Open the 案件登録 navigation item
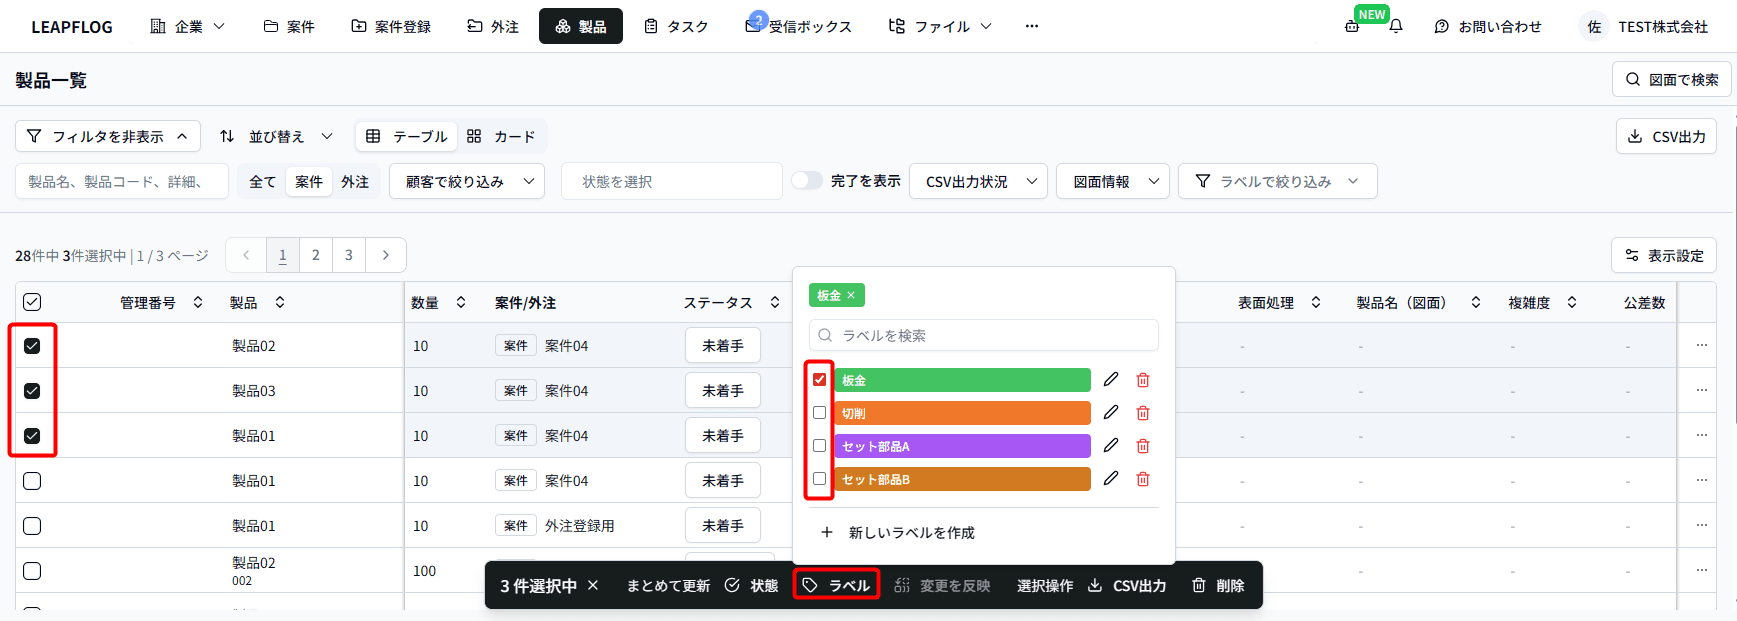 tap(391, 26)
